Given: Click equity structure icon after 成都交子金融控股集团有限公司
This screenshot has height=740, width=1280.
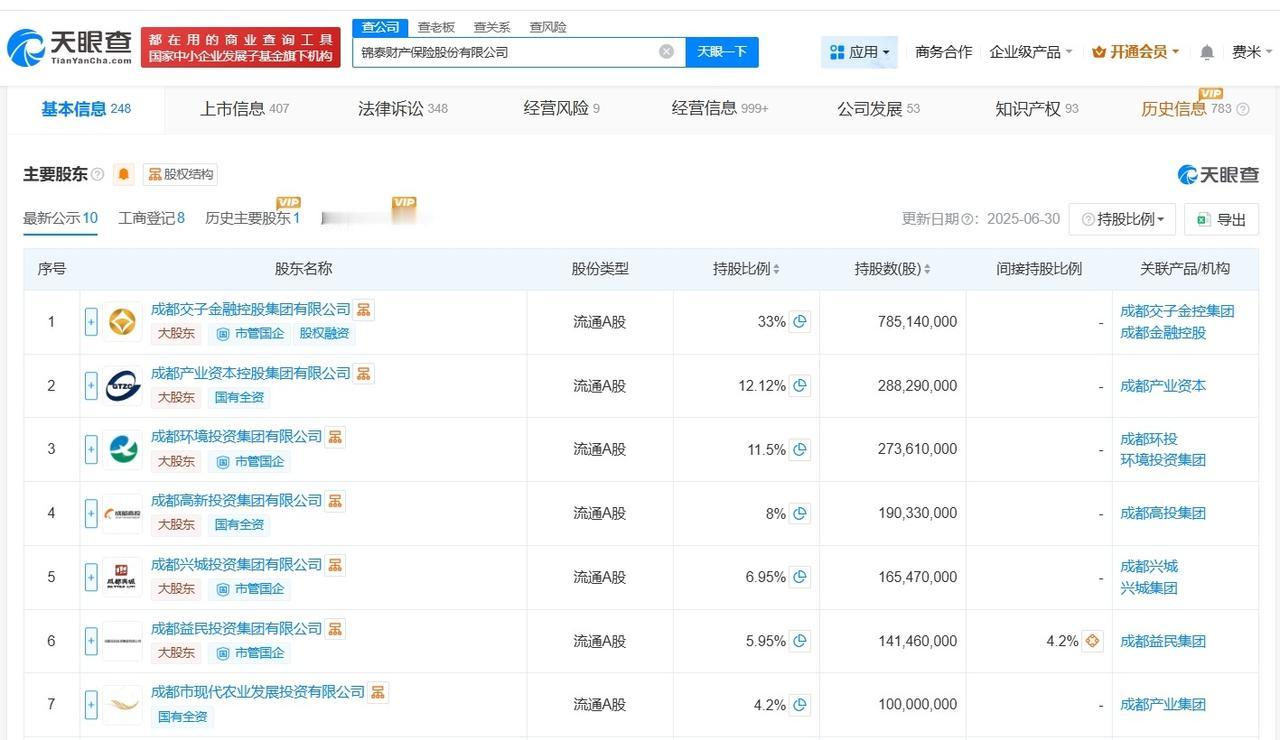Looking at the screenshot, I should tap(364, 309).
